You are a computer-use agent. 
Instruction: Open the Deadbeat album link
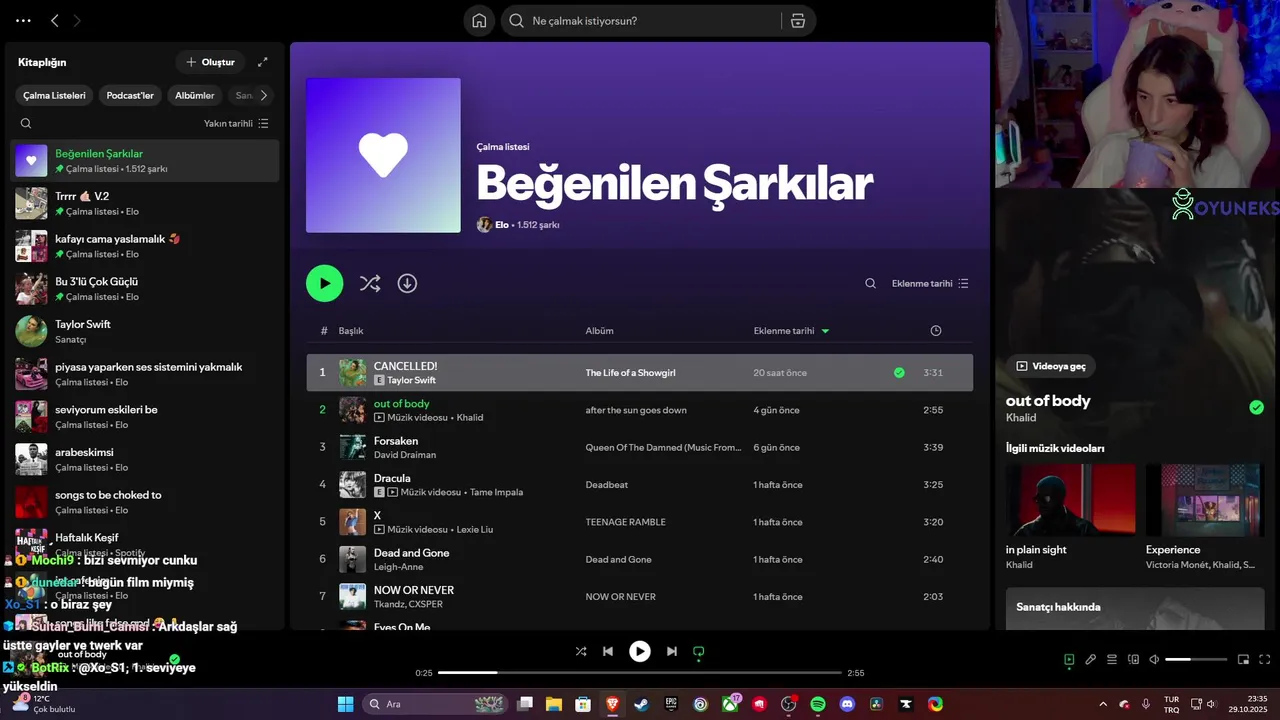point(607,485)
